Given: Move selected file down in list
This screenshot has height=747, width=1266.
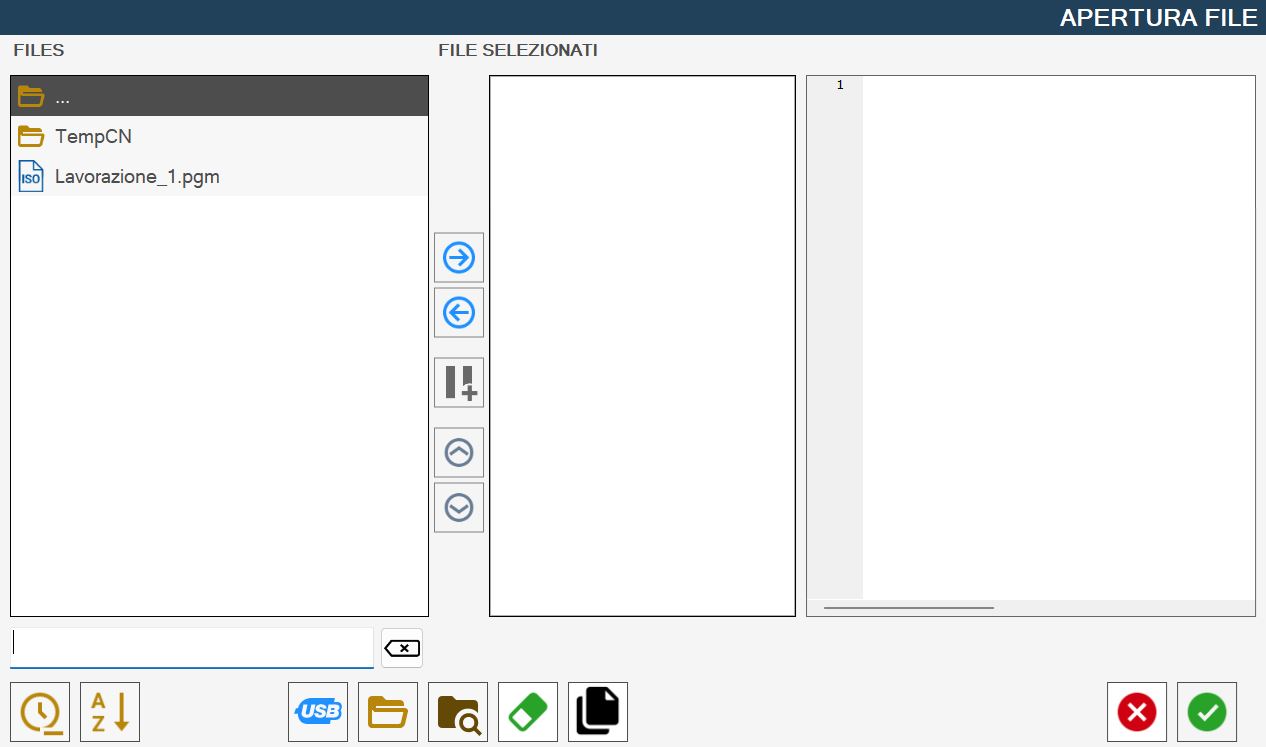Looking at the screenshot, I should click(459, 508).
